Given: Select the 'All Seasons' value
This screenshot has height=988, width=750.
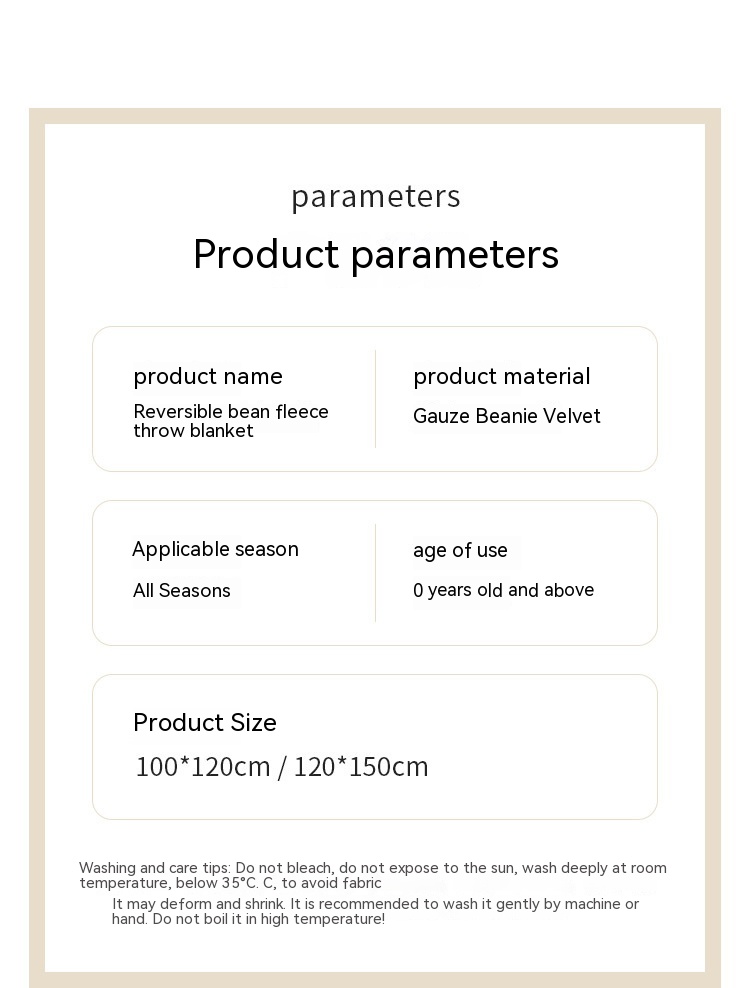Looking at the screenshot, I should coord(181,591).
